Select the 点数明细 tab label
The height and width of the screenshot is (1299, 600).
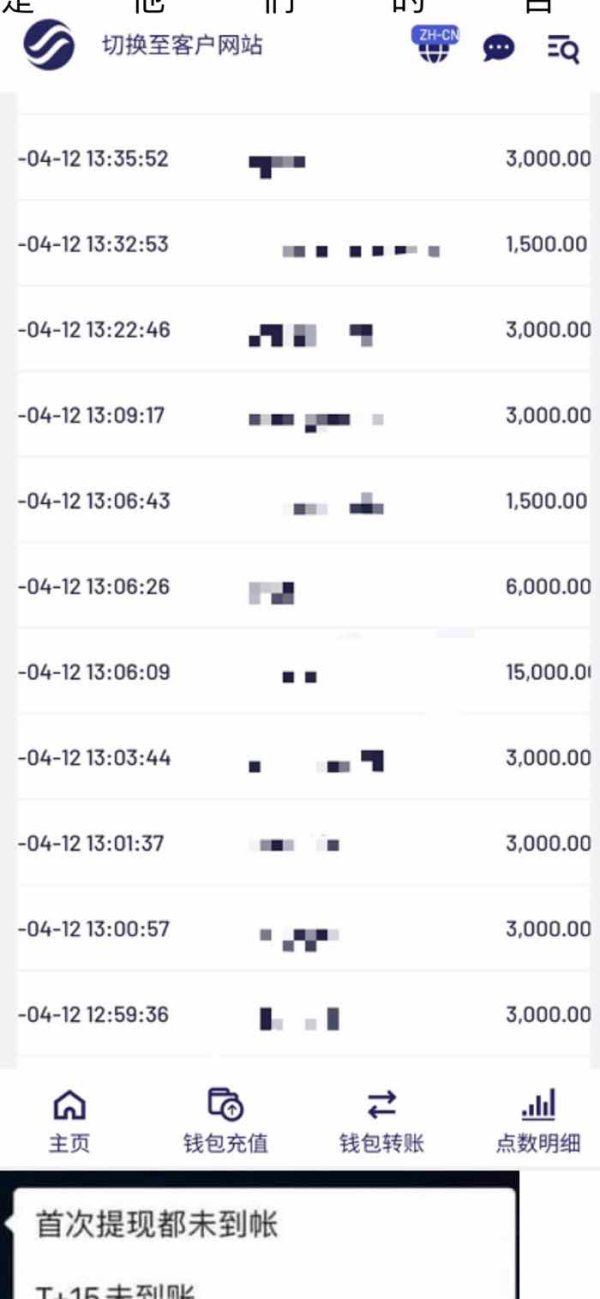[538, 1142]
